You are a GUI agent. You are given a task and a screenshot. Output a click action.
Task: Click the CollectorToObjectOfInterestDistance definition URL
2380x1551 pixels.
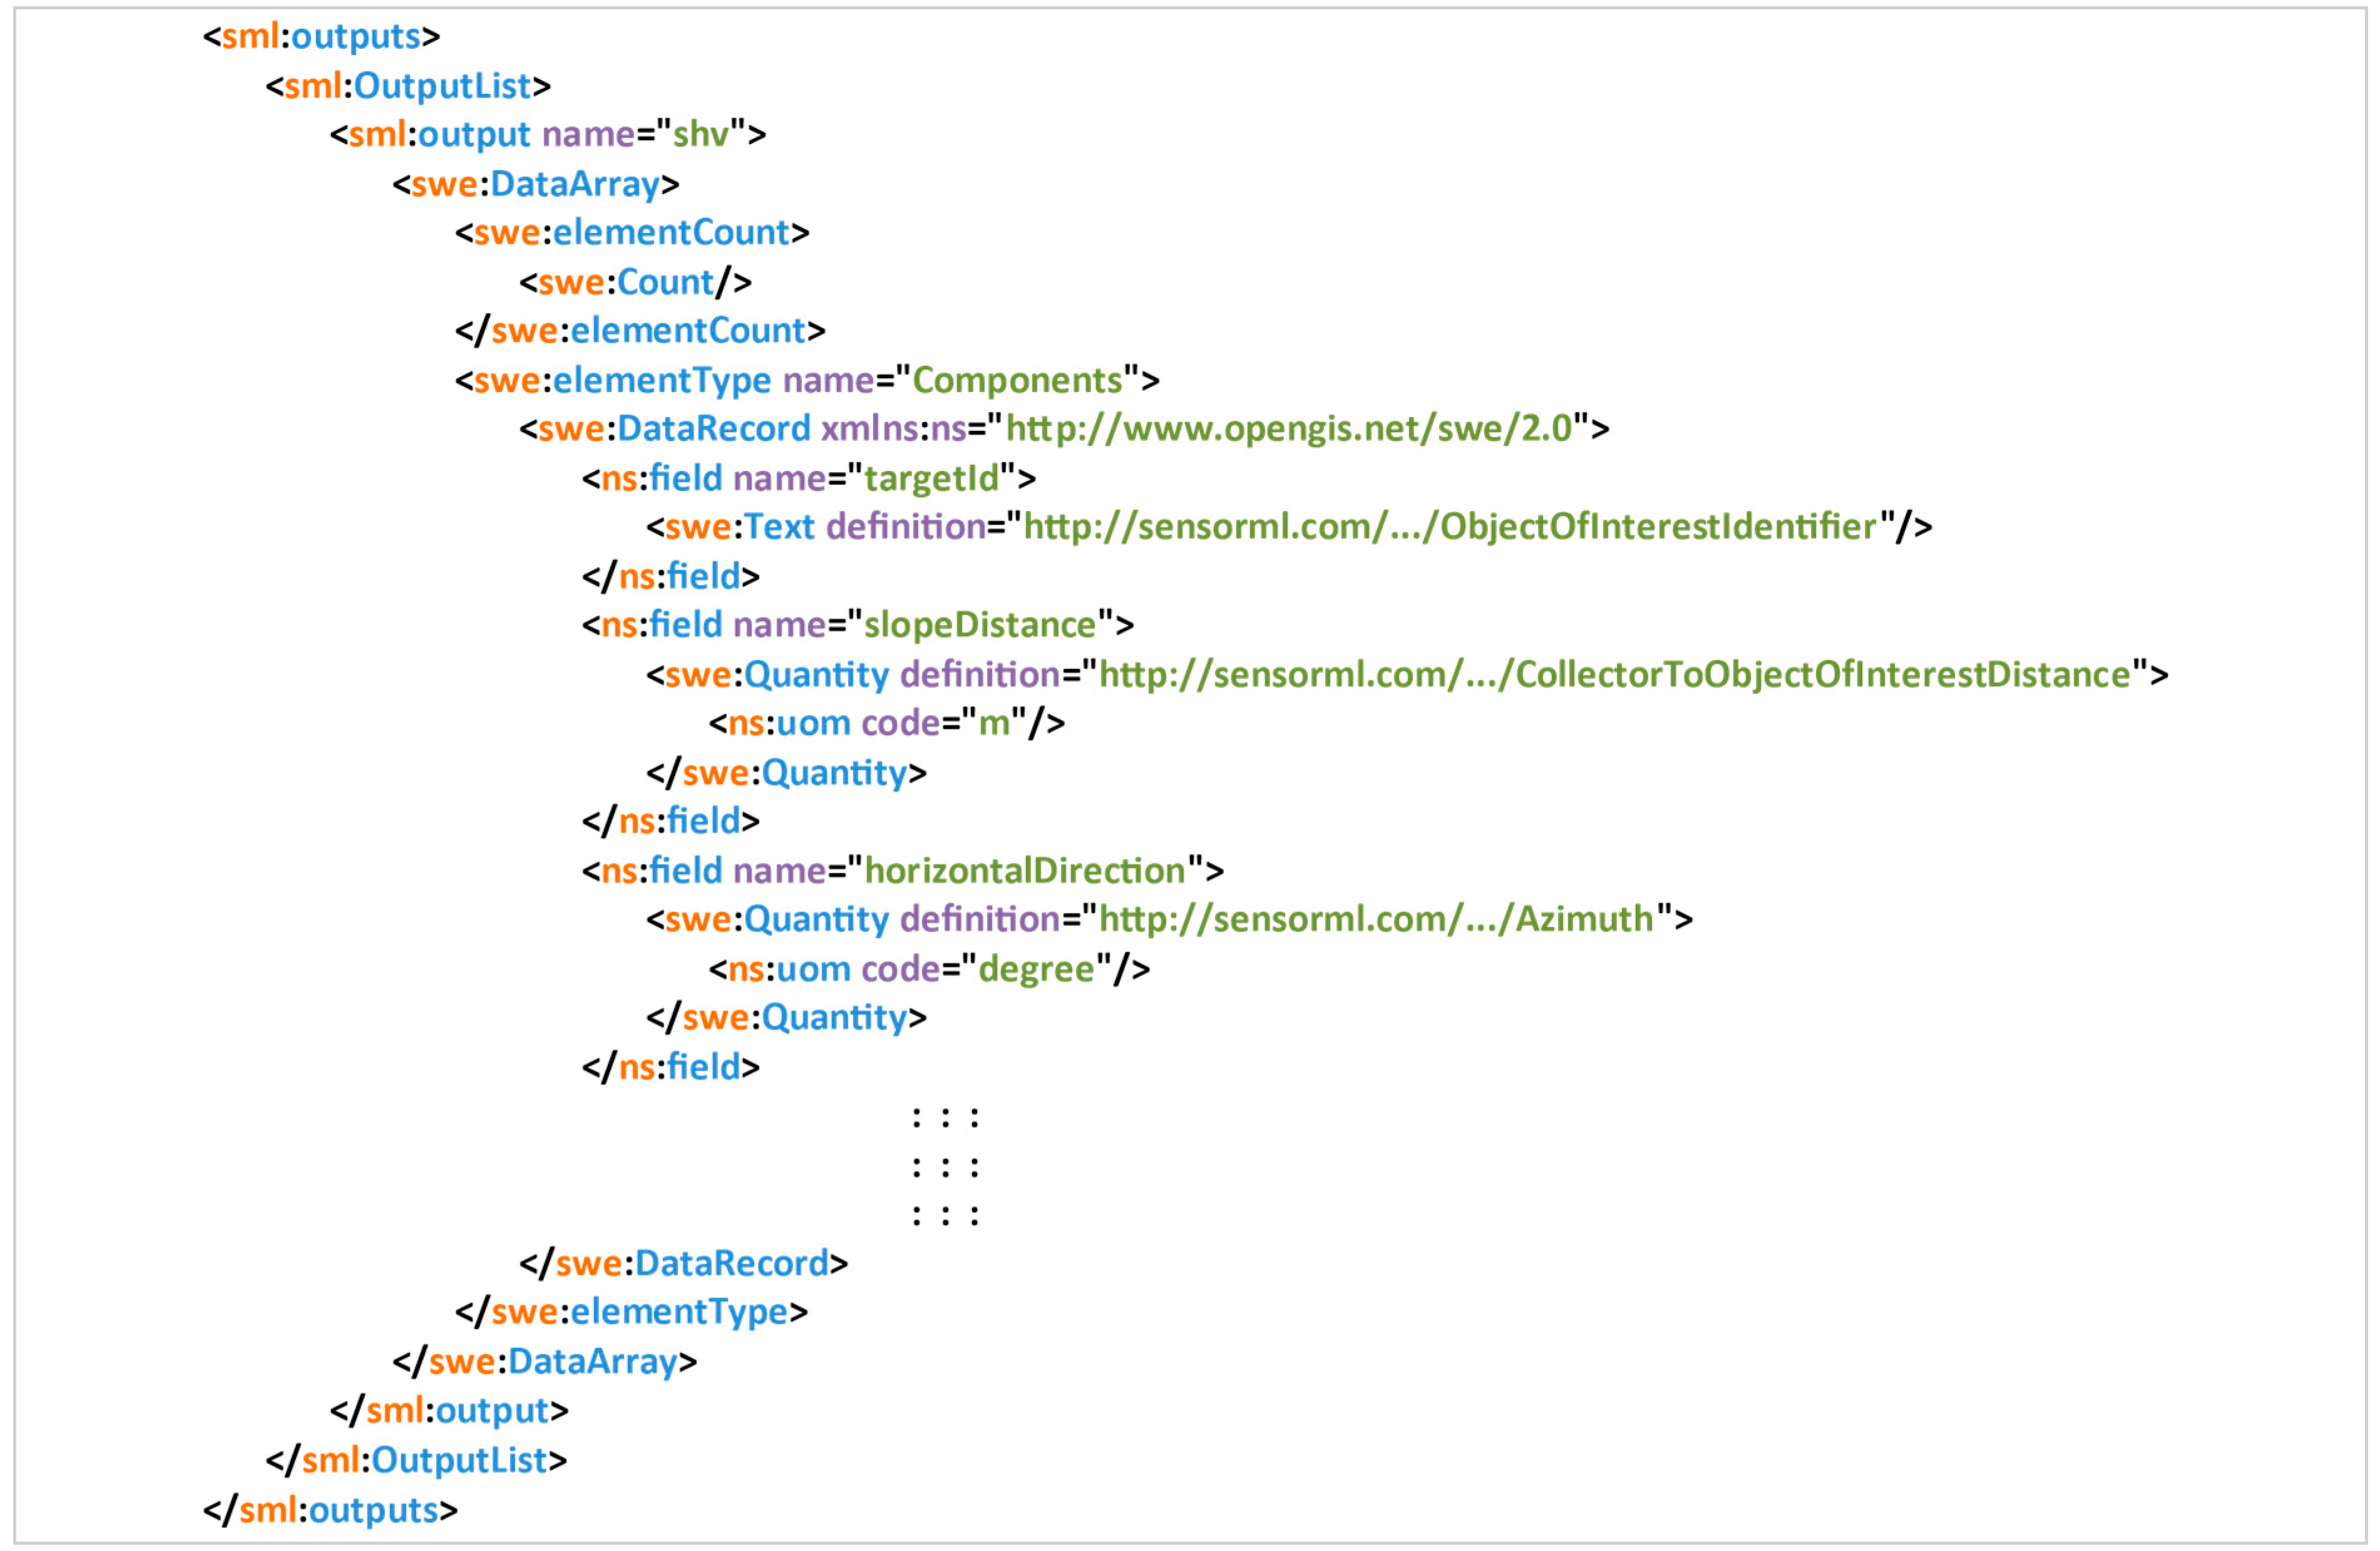pos(1614,675)
